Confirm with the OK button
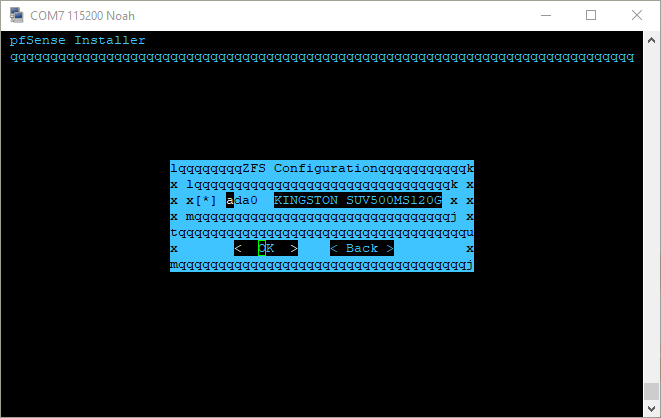This screenshot has width=661, height=418. 266,249
